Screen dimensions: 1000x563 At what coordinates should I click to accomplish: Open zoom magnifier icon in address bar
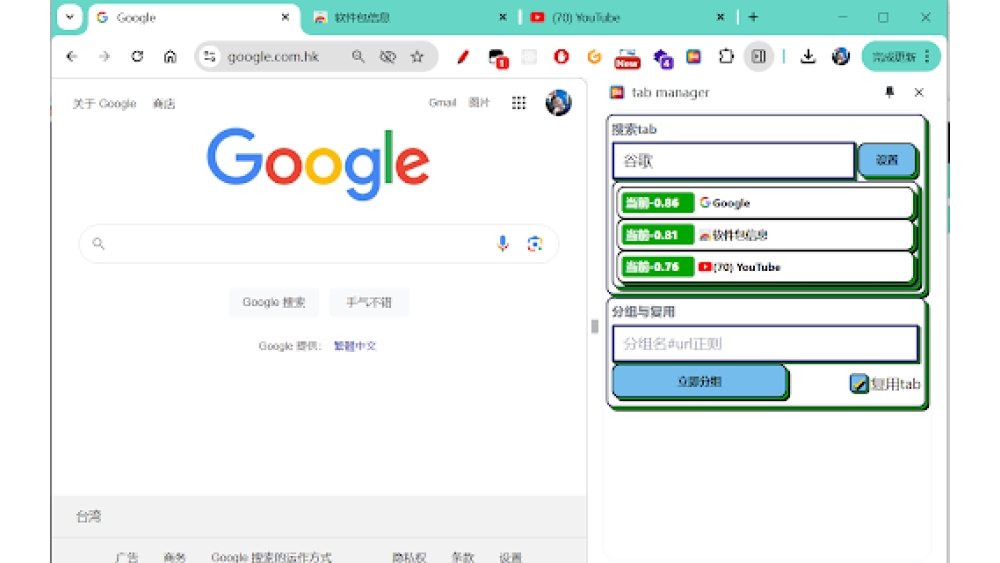358,57
